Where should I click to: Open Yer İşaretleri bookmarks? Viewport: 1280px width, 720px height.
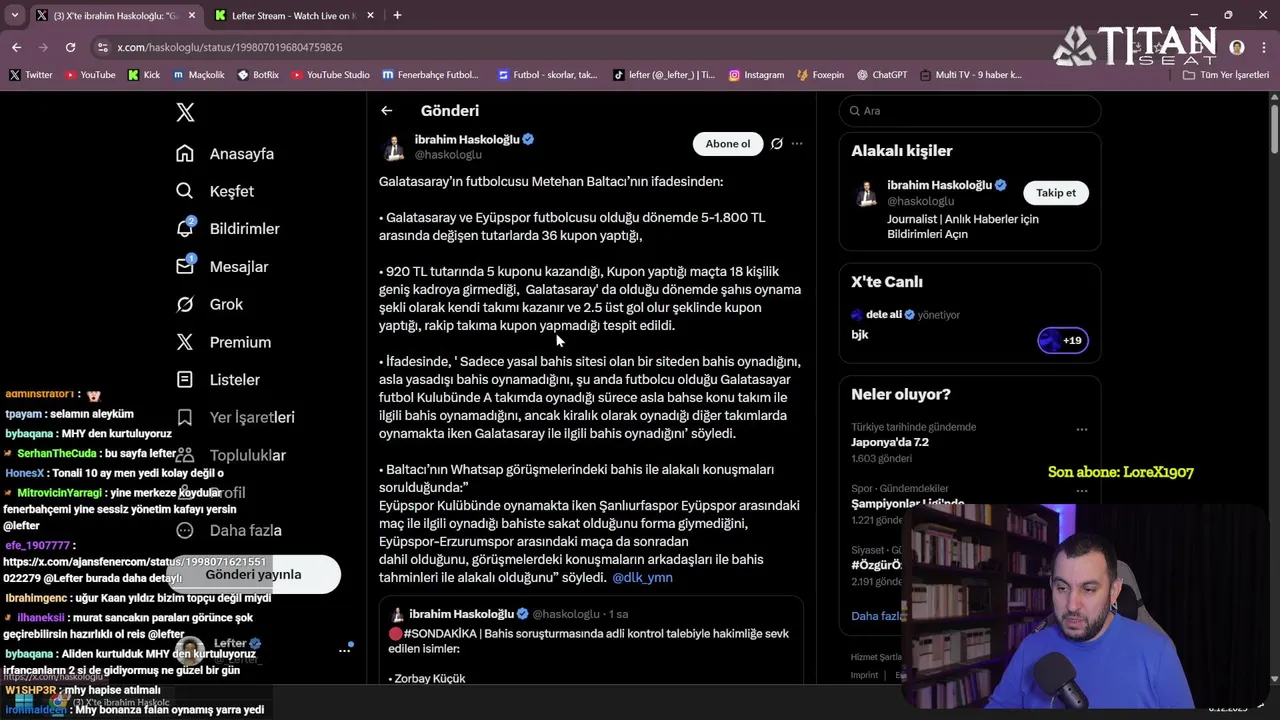point(235,417)
